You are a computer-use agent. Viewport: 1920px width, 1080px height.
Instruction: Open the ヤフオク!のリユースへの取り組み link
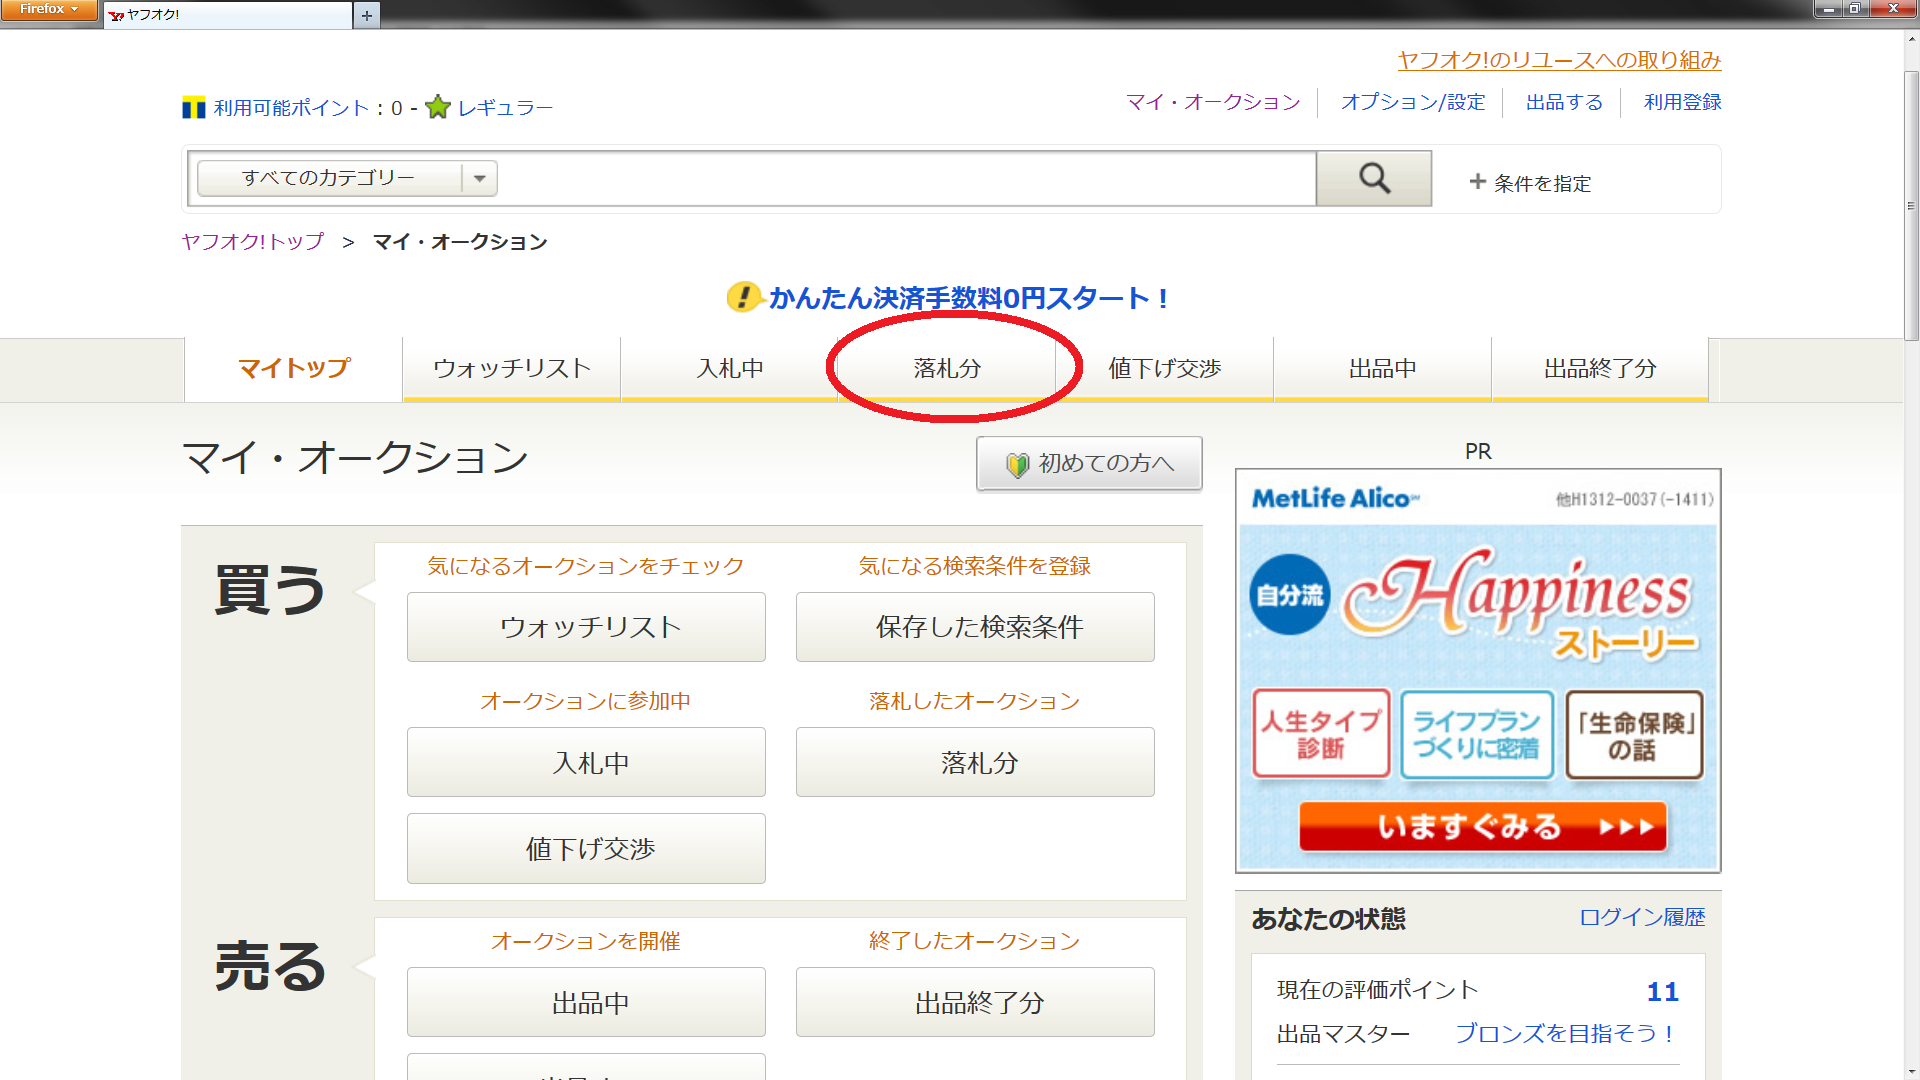[x=1559, y=60]
